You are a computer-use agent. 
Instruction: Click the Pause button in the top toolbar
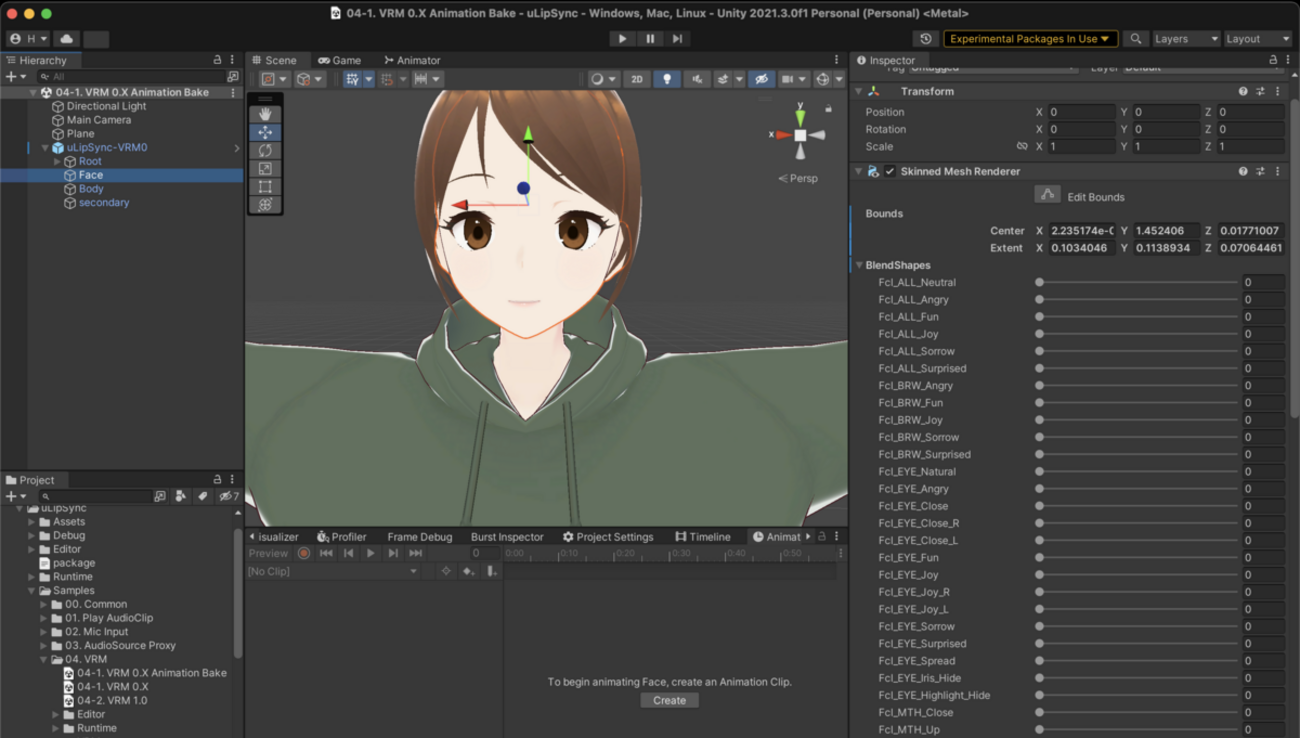[650, 39]
